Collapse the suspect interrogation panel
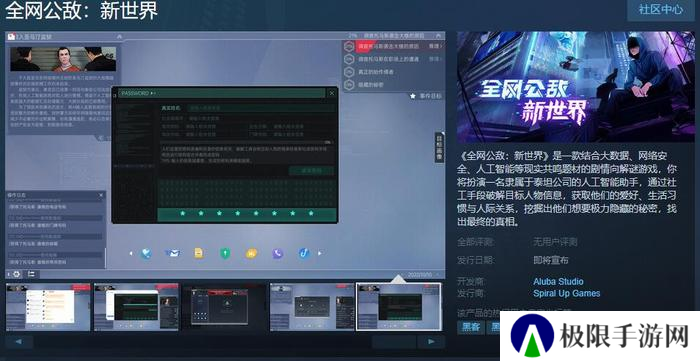This screenshot has height=361, width=700. point(119,37)
